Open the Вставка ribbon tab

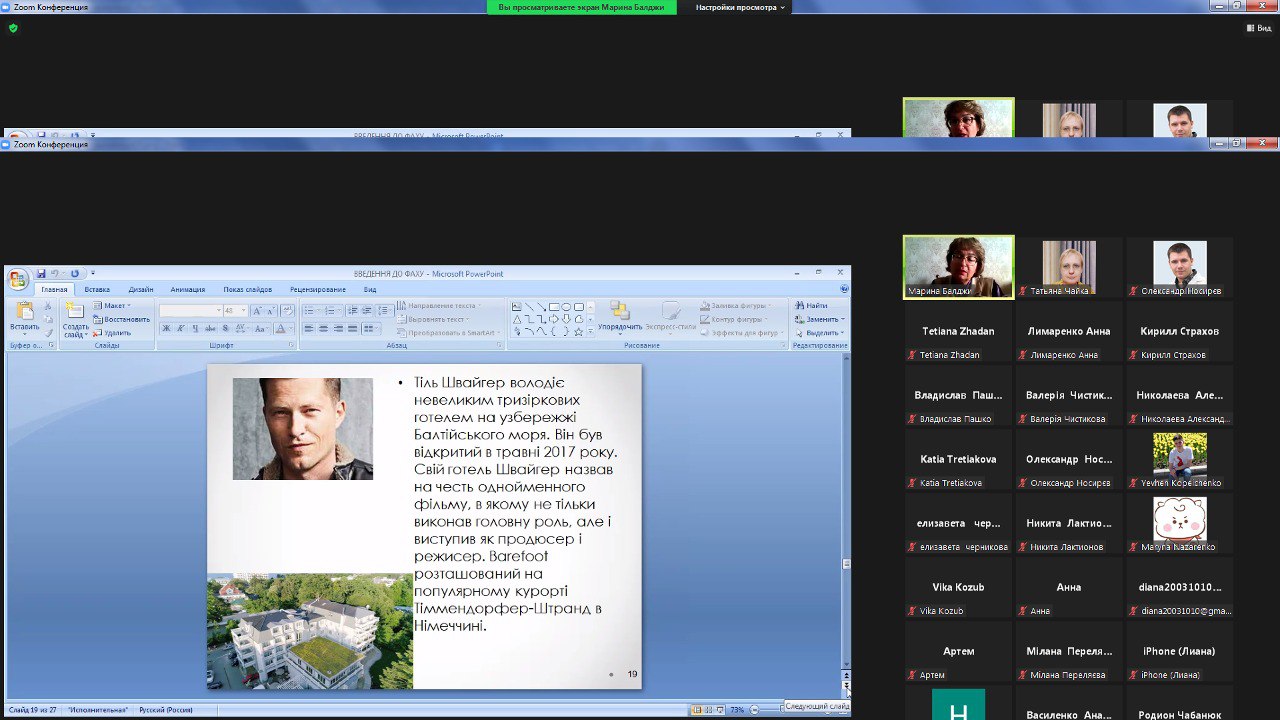click(x=97, y=290)
